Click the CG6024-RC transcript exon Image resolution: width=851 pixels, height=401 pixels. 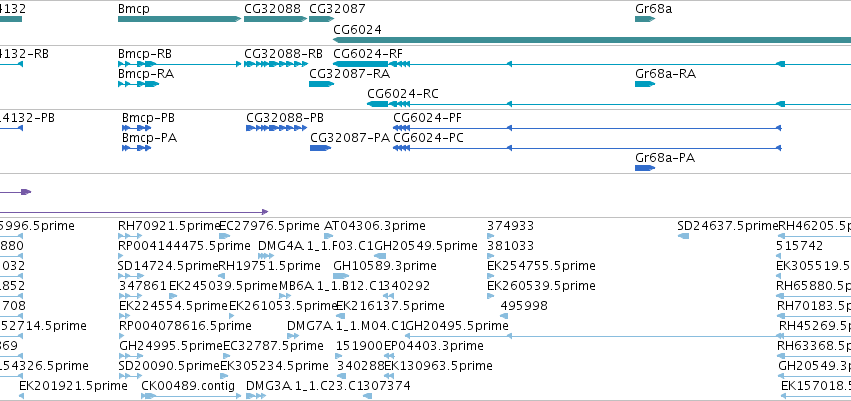[x=378, y=104]
